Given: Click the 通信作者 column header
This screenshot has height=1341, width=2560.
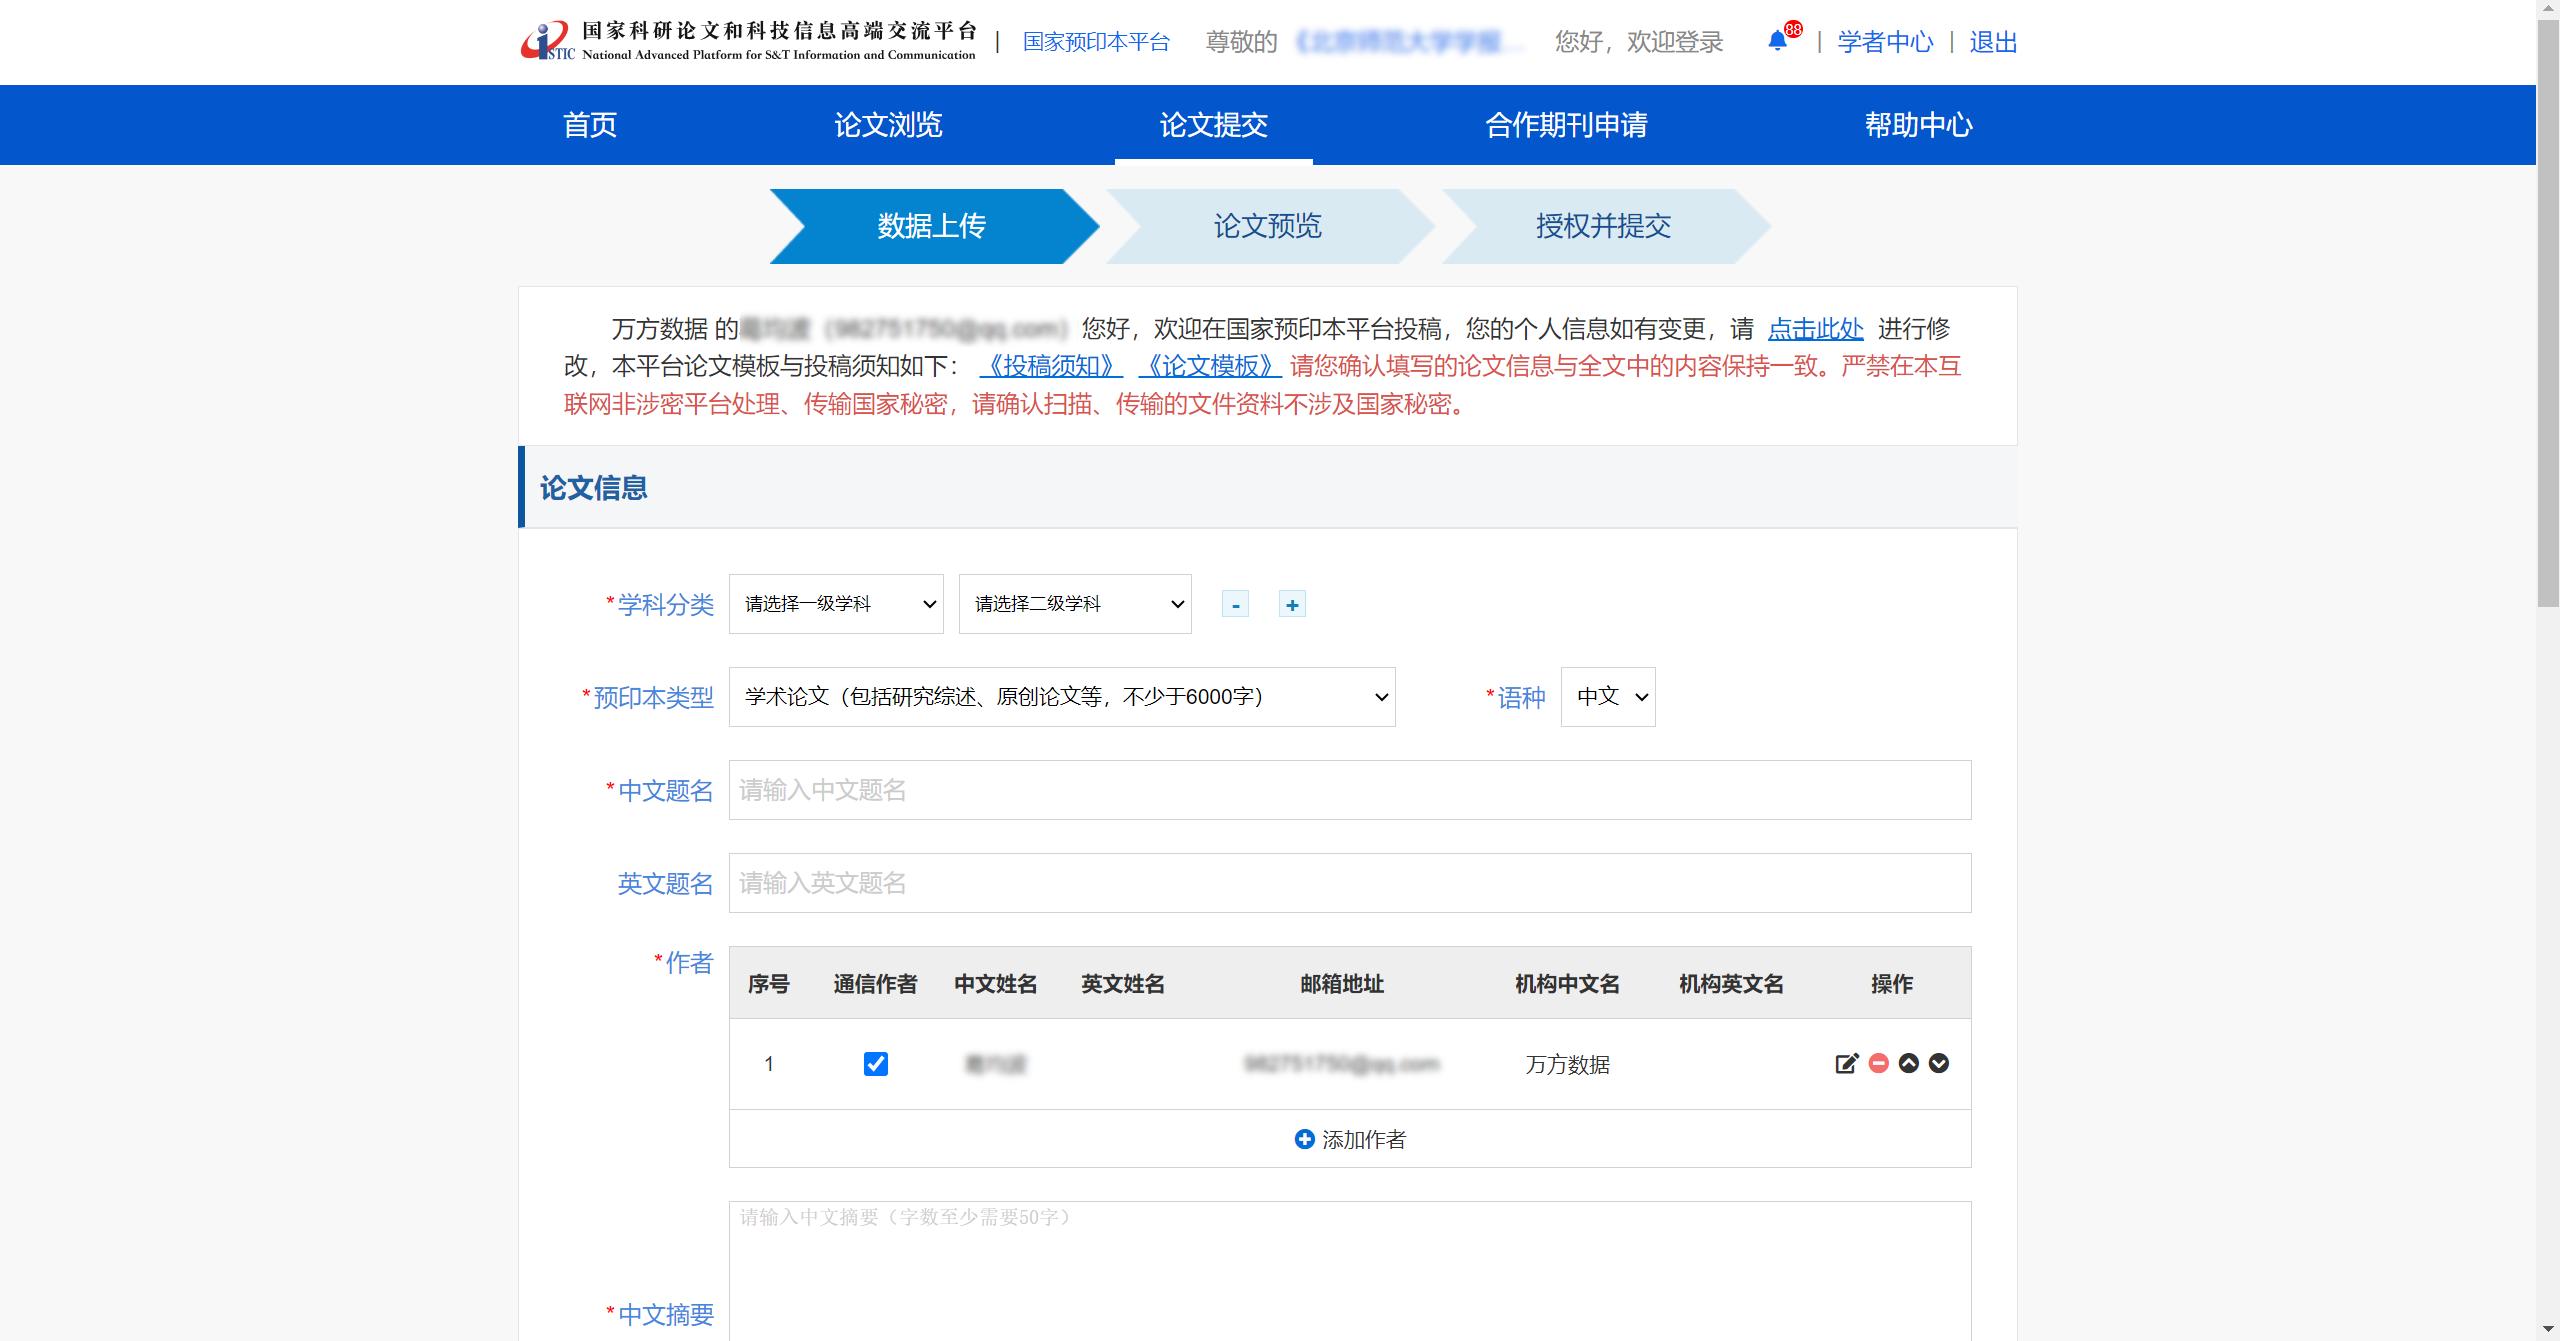Looking at the screenshot, I should tap(875, 984).
